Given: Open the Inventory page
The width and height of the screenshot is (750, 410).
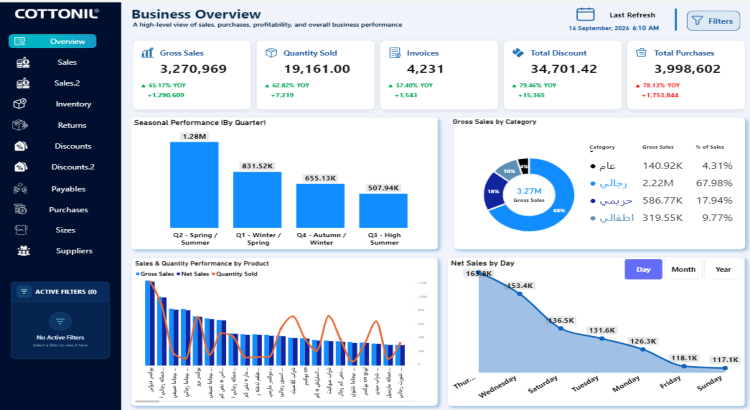Looking at the screenshot, I should (73, 104).
